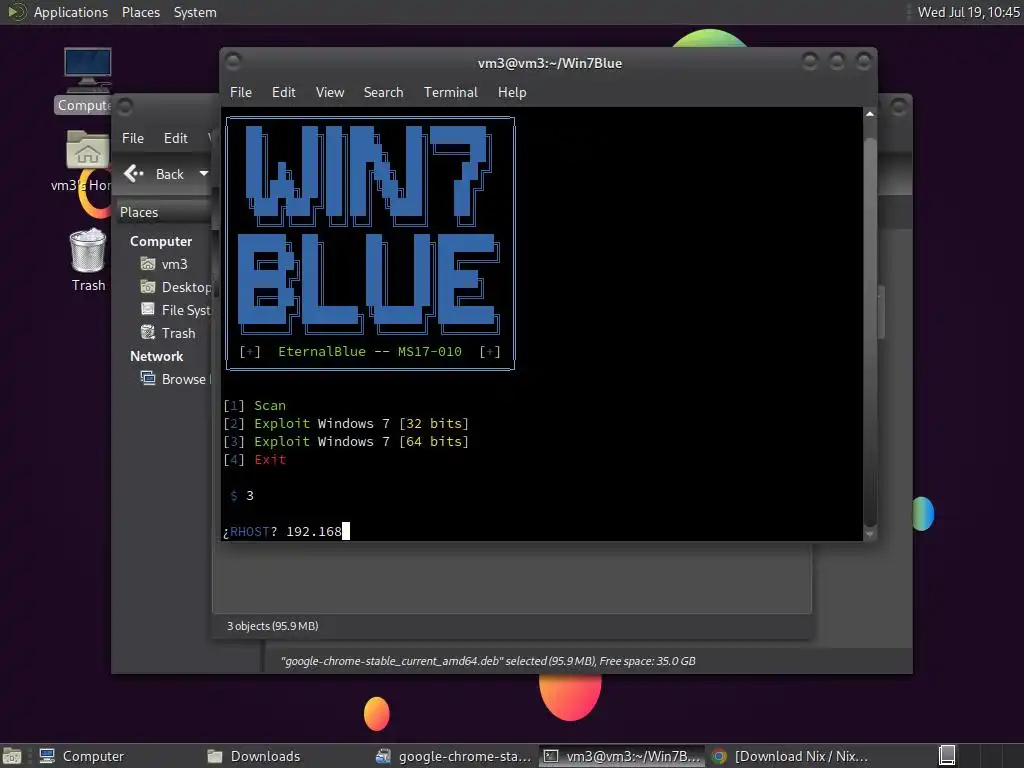Click the Exploit Windows 7 64 bits line
The image size is (1024, 768).
(346, 441)
